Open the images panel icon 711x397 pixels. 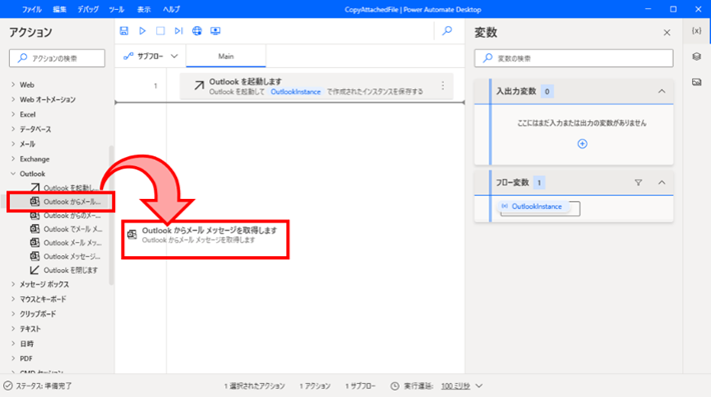[x=696, y=82]
